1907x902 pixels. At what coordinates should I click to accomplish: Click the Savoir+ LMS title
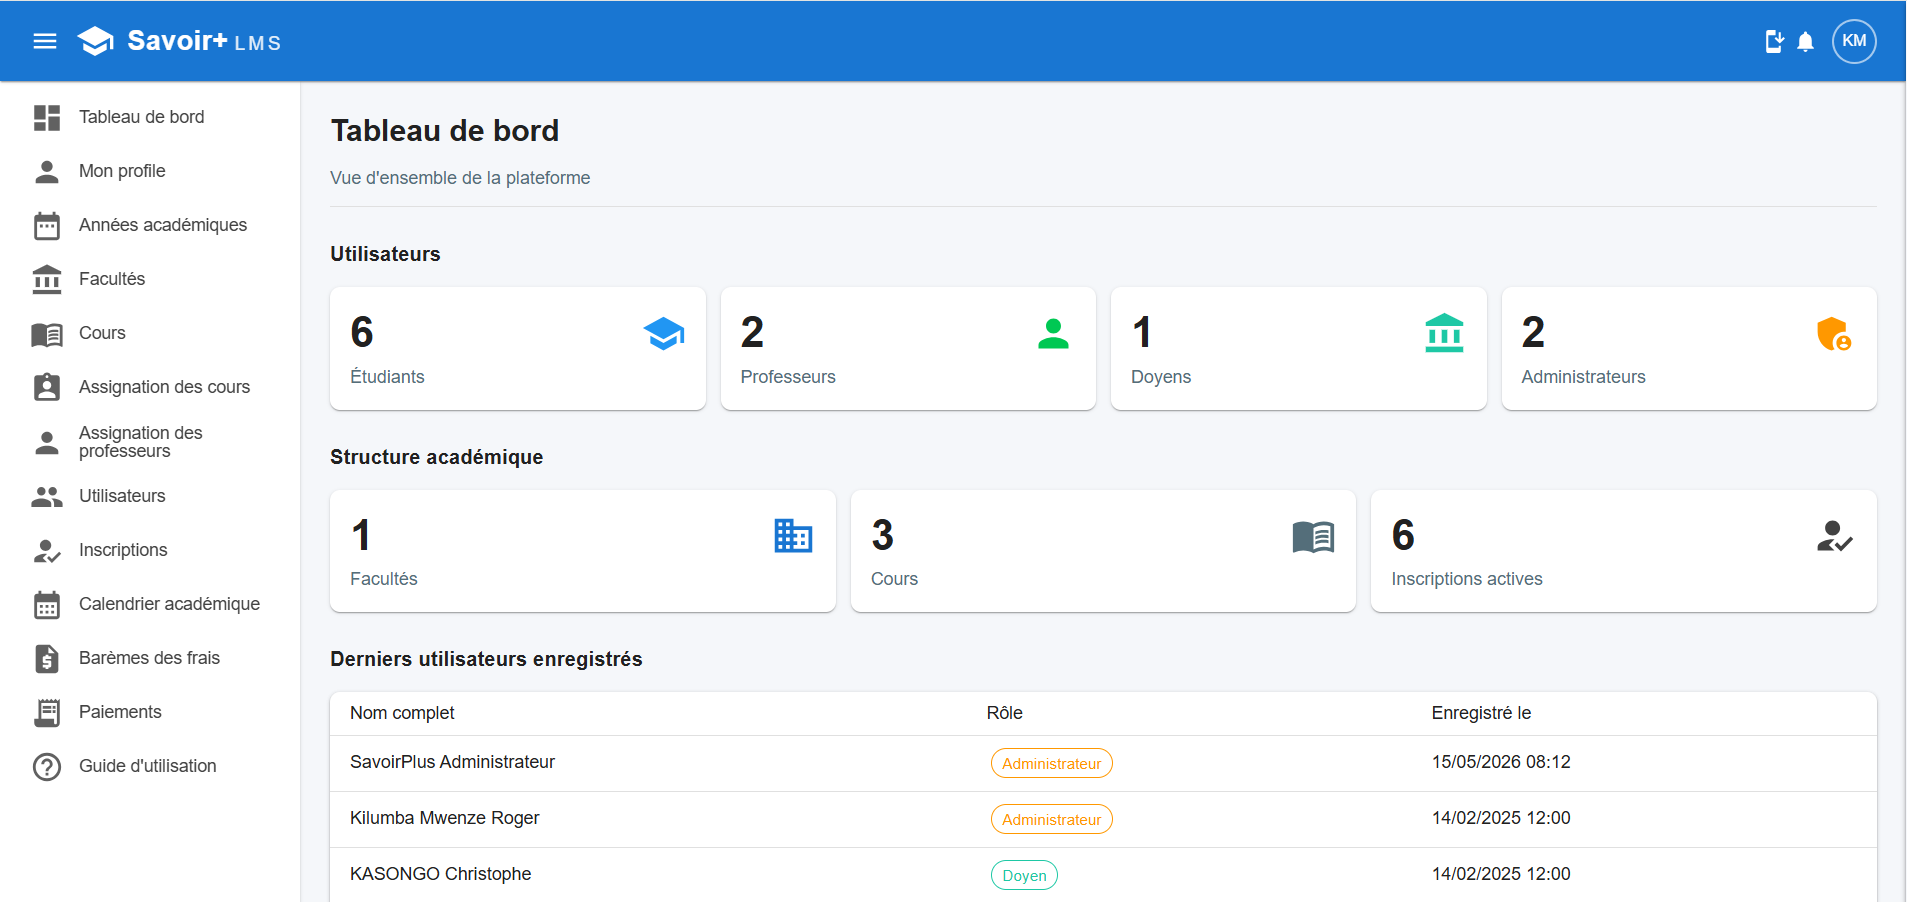[204, 41]
